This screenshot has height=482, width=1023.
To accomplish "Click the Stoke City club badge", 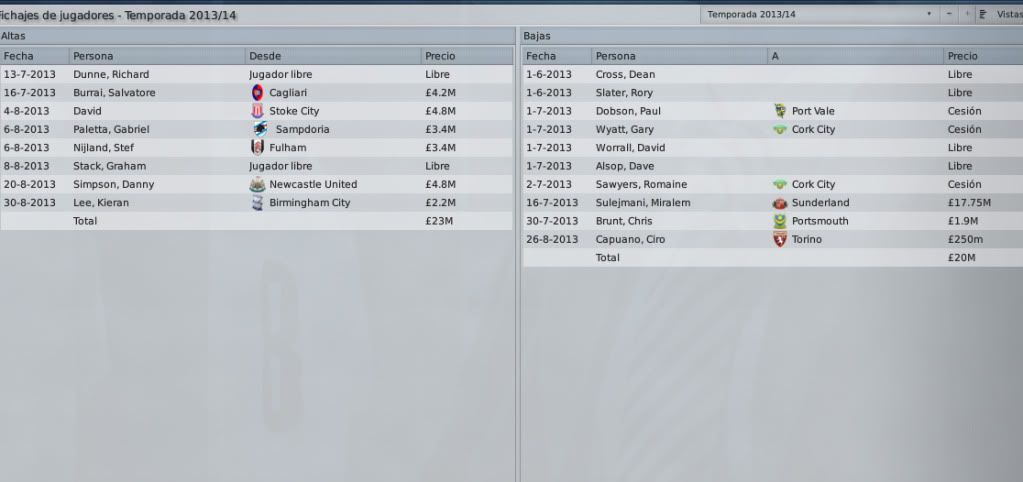I will [x=257, y=111].
